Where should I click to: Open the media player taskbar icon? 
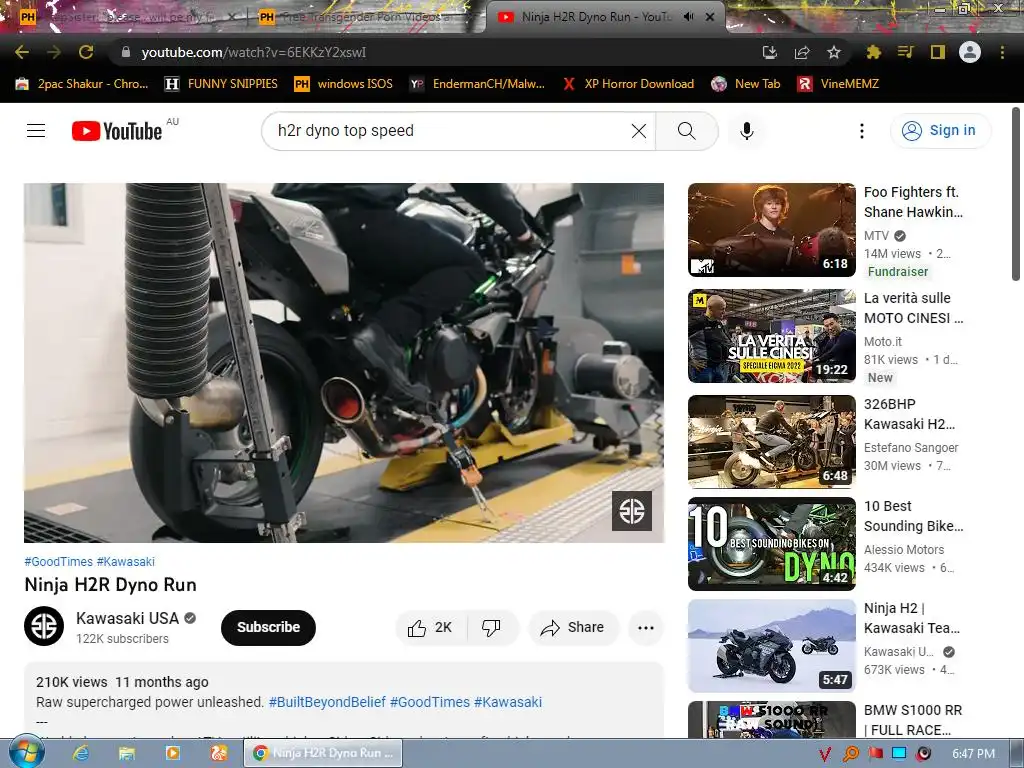(x=173, y=753)
